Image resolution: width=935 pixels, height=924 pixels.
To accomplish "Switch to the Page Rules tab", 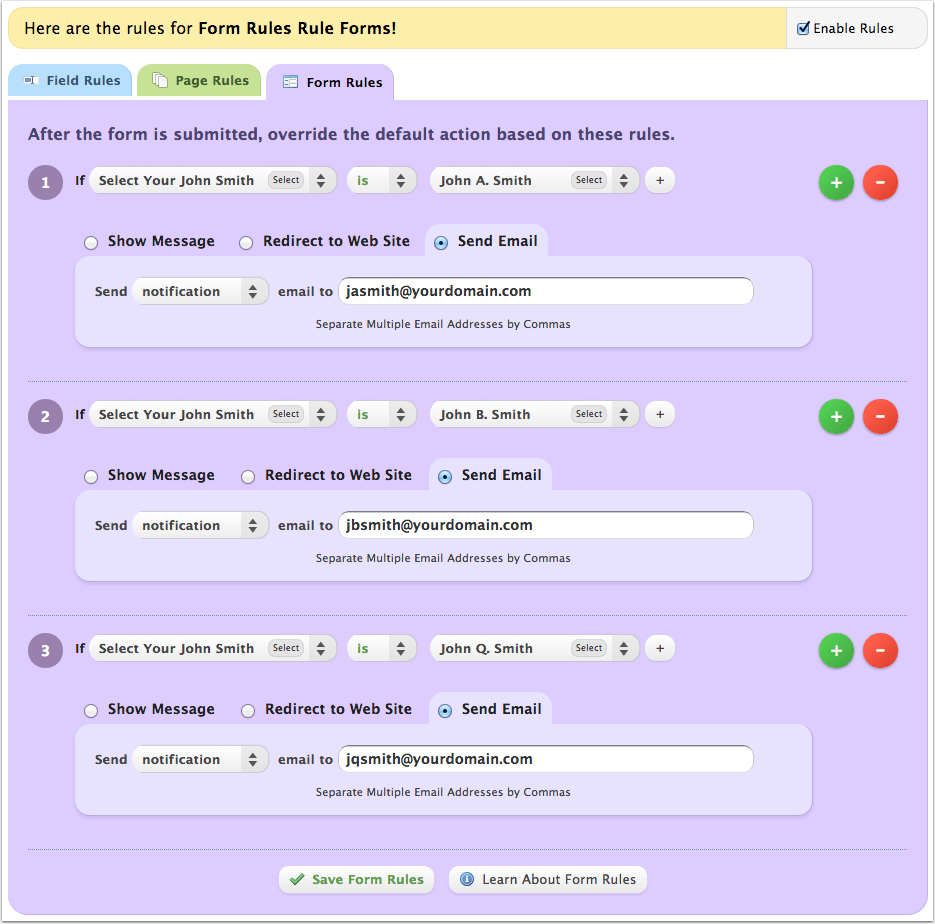I will 199,80.
